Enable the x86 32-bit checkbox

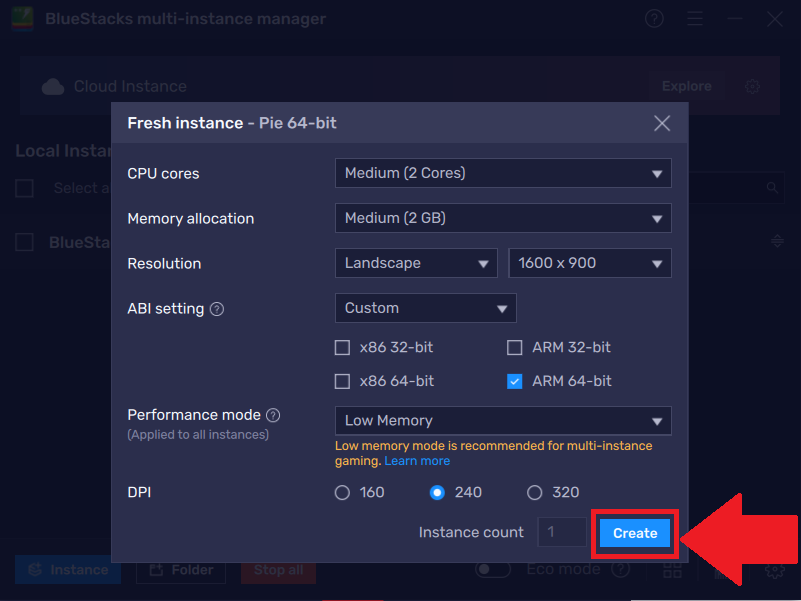[x=343, y=348]
